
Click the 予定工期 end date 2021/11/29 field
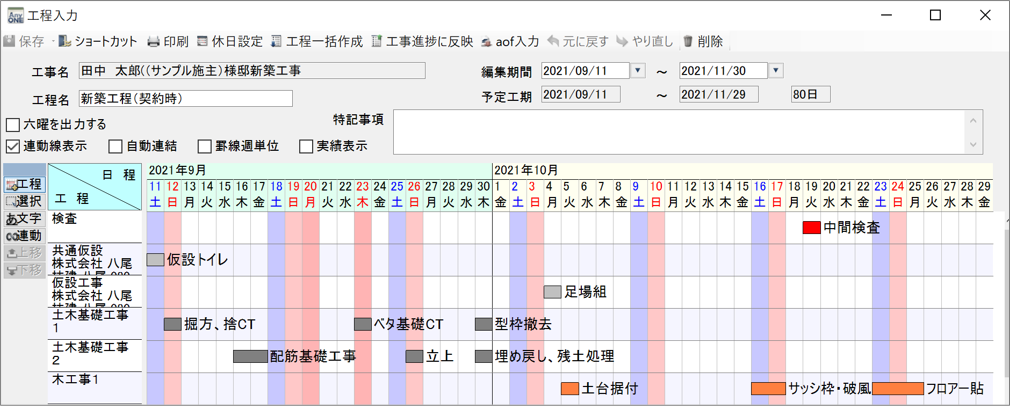click(x=719, y=95)
